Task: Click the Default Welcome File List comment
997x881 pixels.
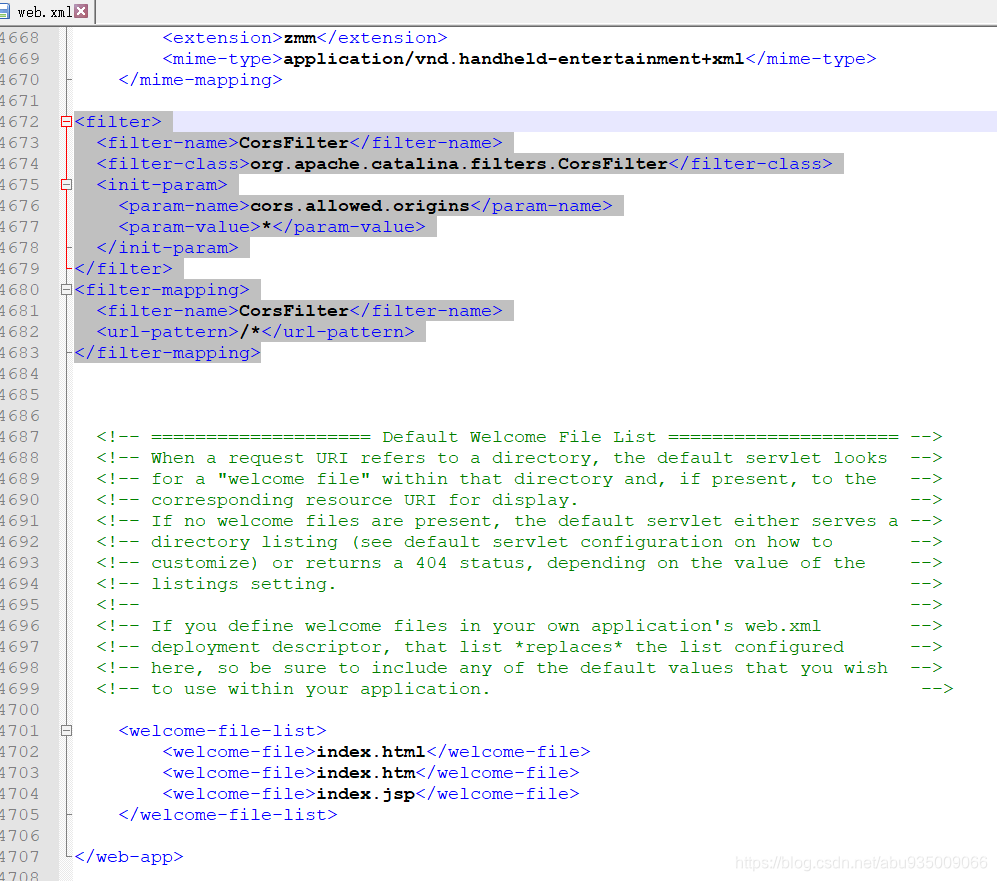Action: pyautogui.click(x=519, y=437)
